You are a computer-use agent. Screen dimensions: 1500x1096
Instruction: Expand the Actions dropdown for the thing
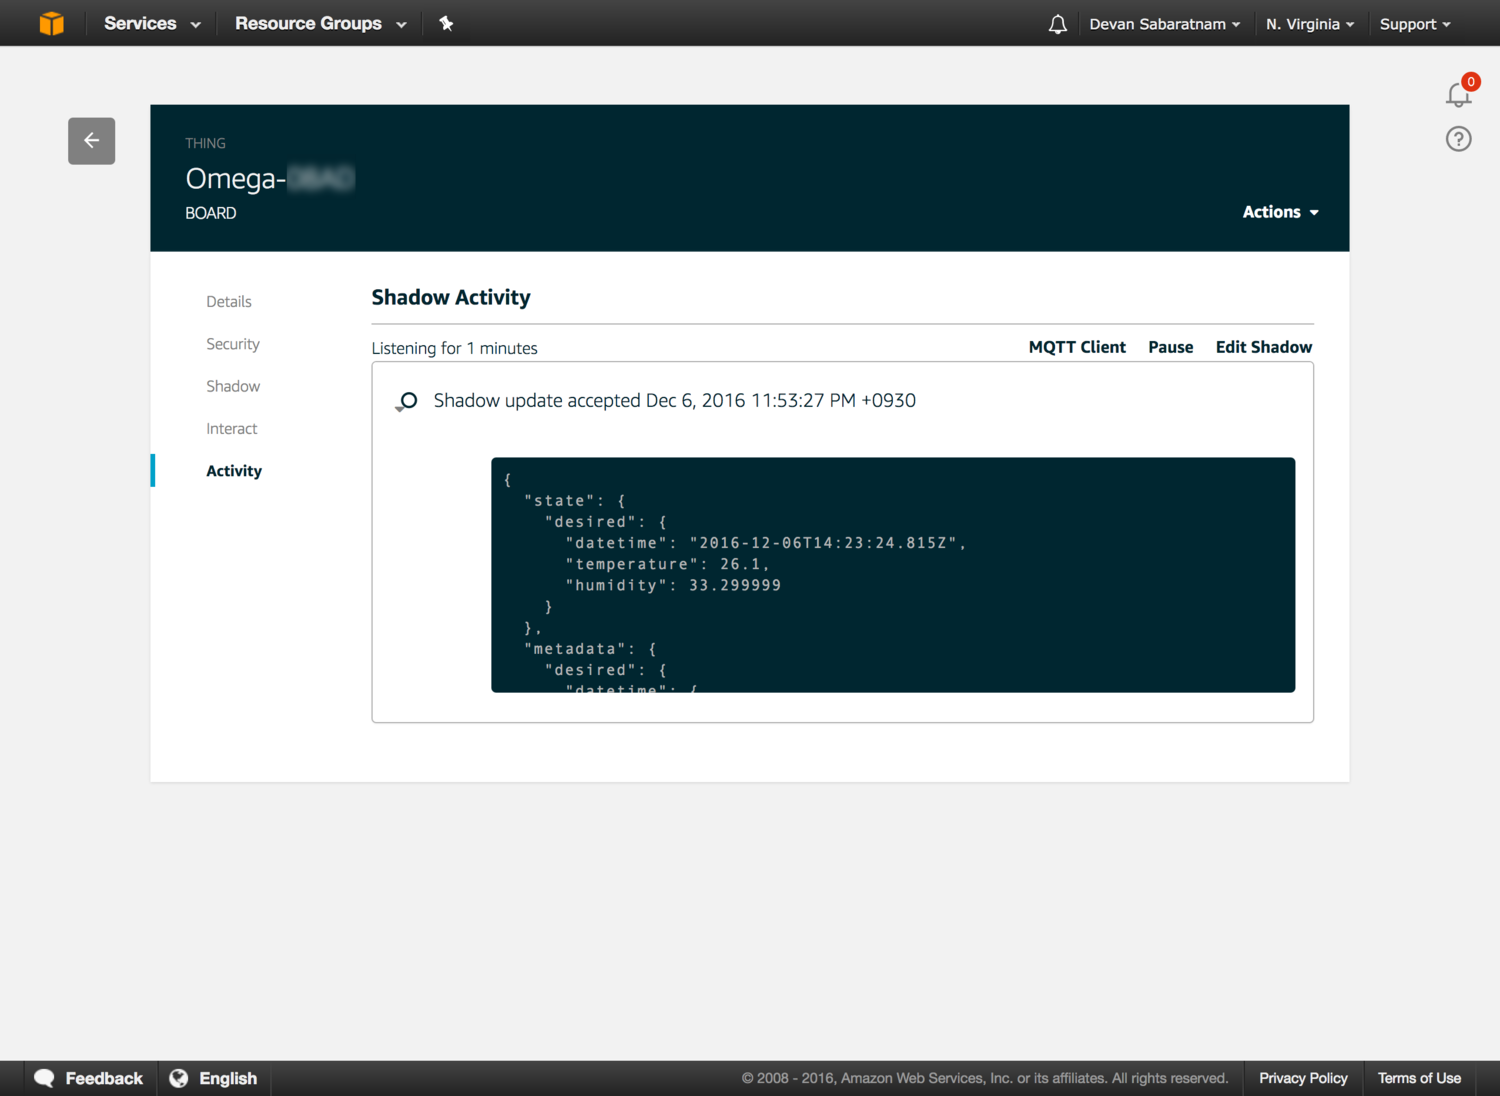(x=1280, y=212)
